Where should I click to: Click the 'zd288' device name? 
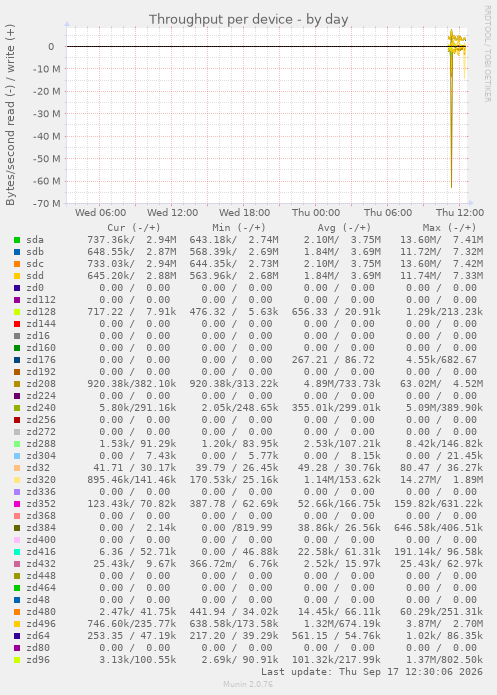click(41, 444)
